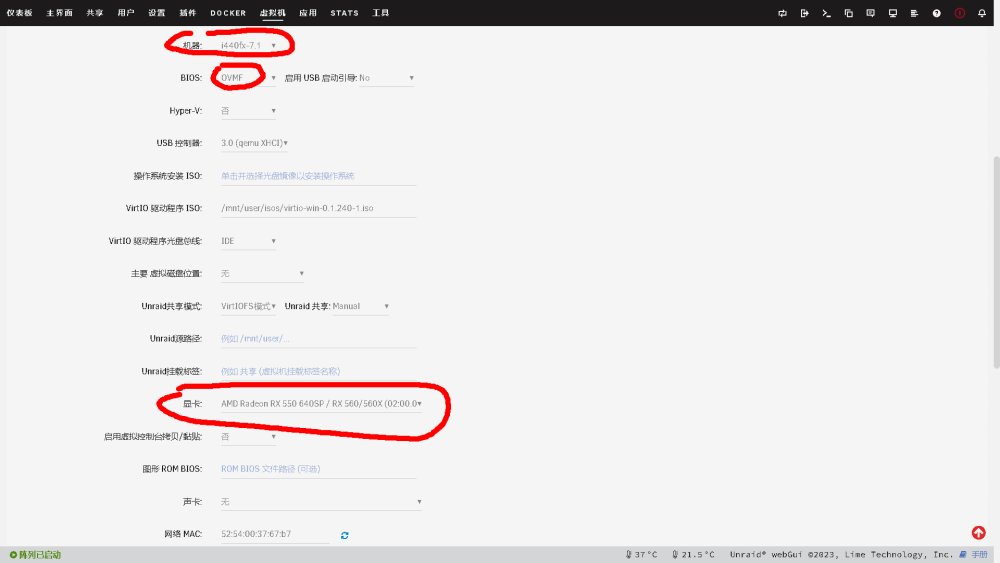Open the 显卡 AMD Radeon RX 550 dropdown
This screenshot has width=1000, height=563.
(x=321, y=404)
